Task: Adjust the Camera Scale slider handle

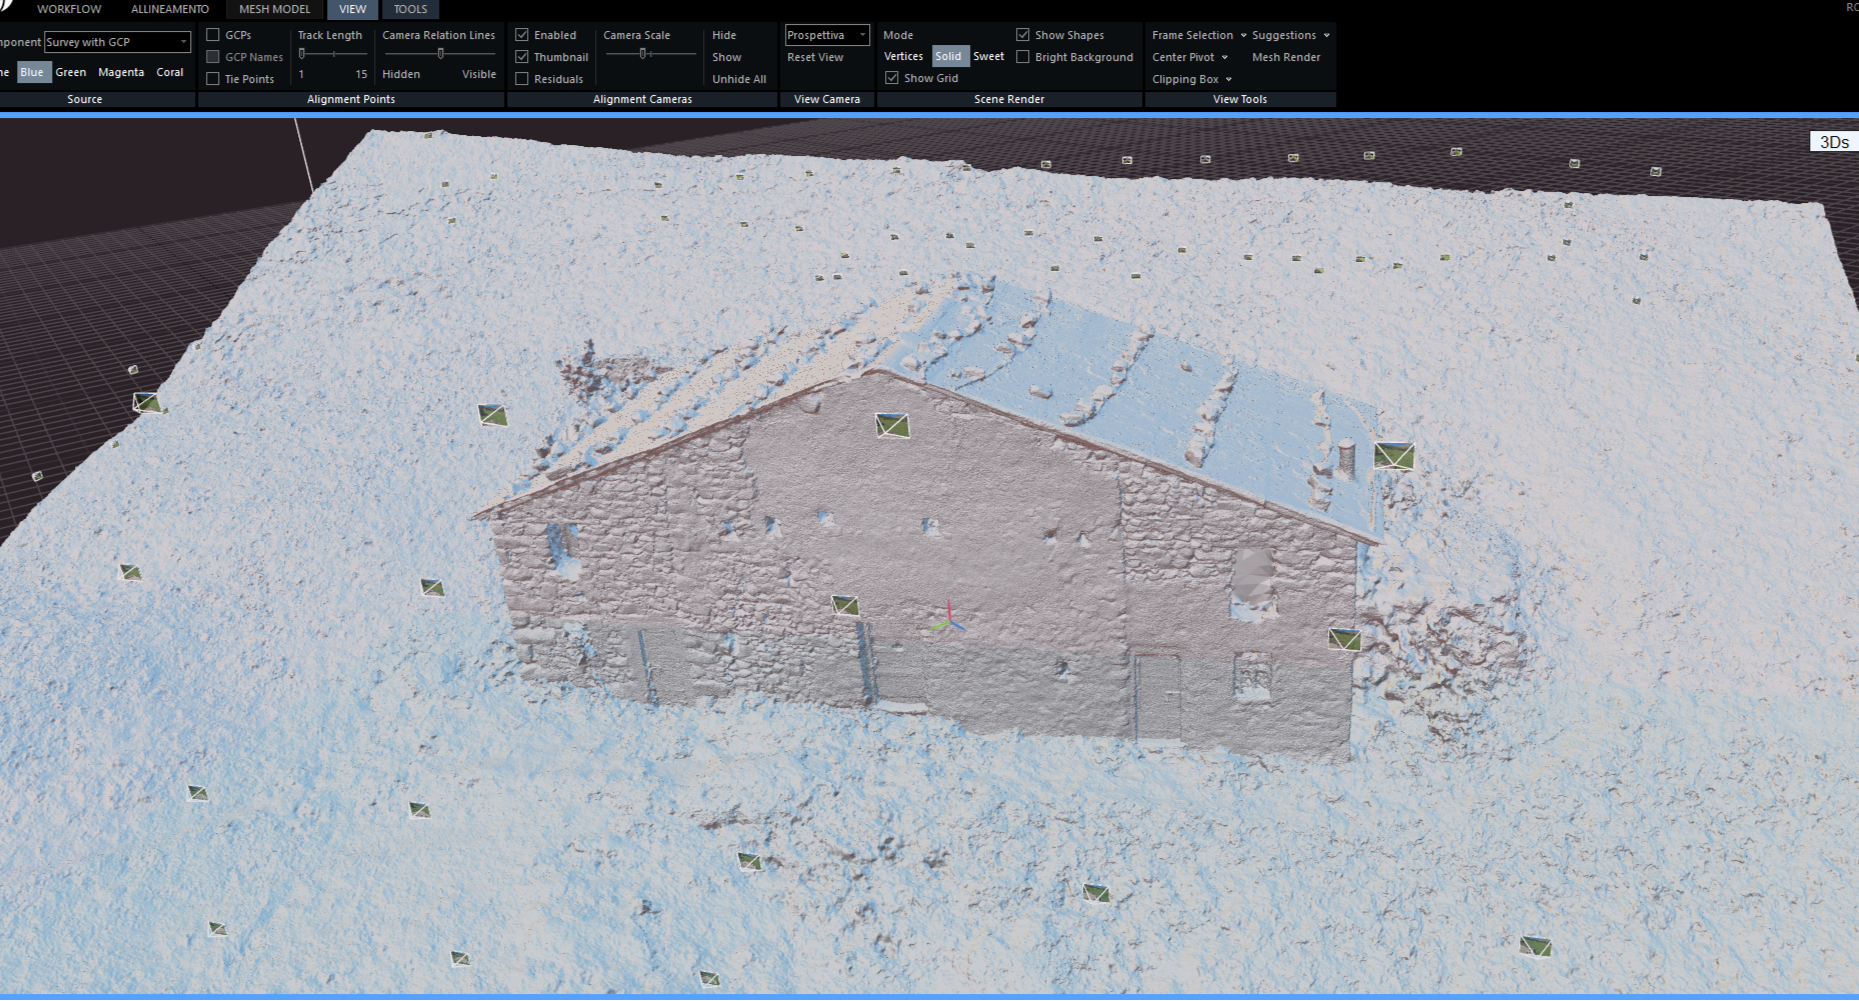Action: [x=643, y=54]
